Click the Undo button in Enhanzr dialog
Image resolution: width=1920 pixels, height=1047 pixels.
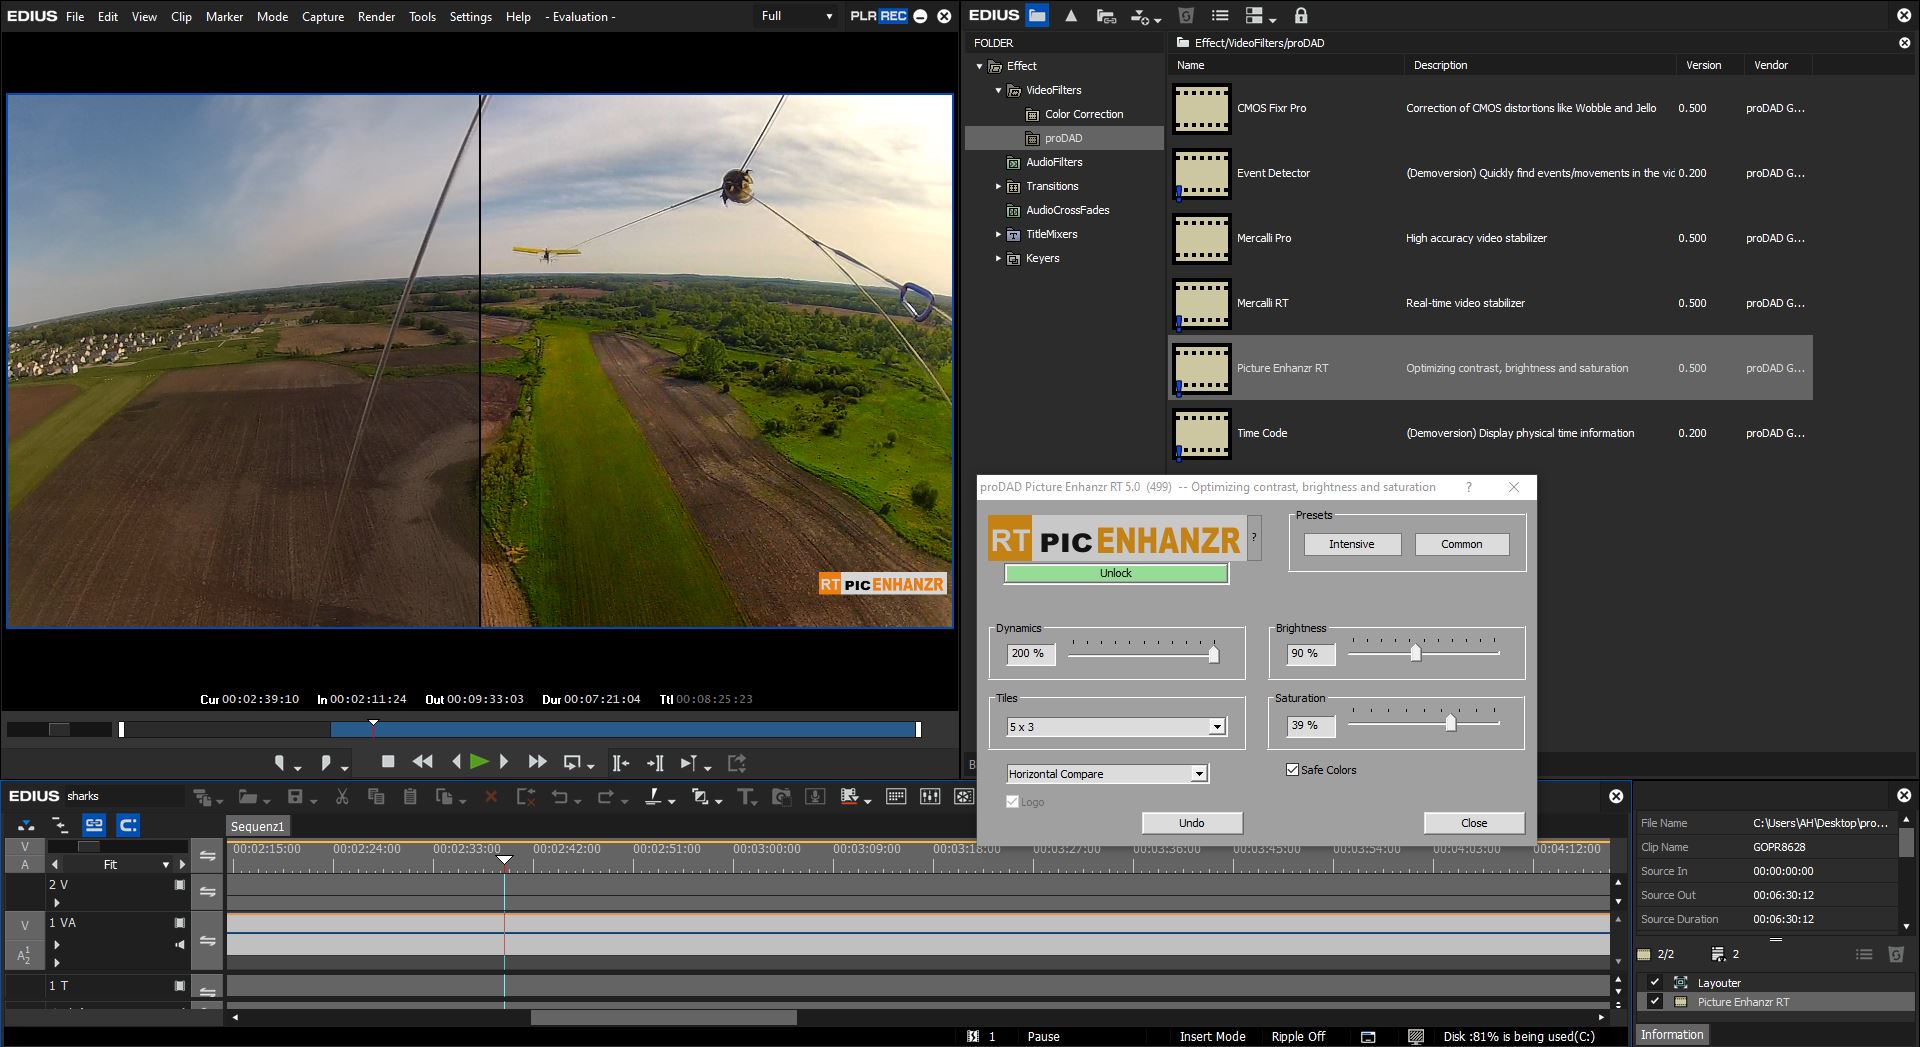pyautogui.click(x=1191, y=823)
